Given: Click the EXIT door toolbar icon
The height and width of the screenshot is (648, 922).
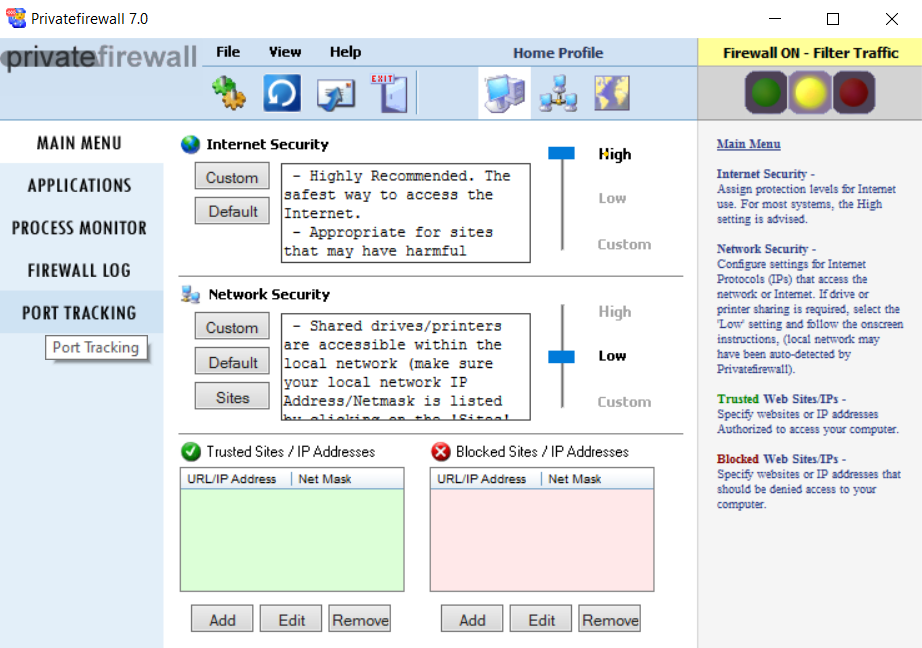Looking at the screenshot, I should pyautogui.click(x=390, y=92).
